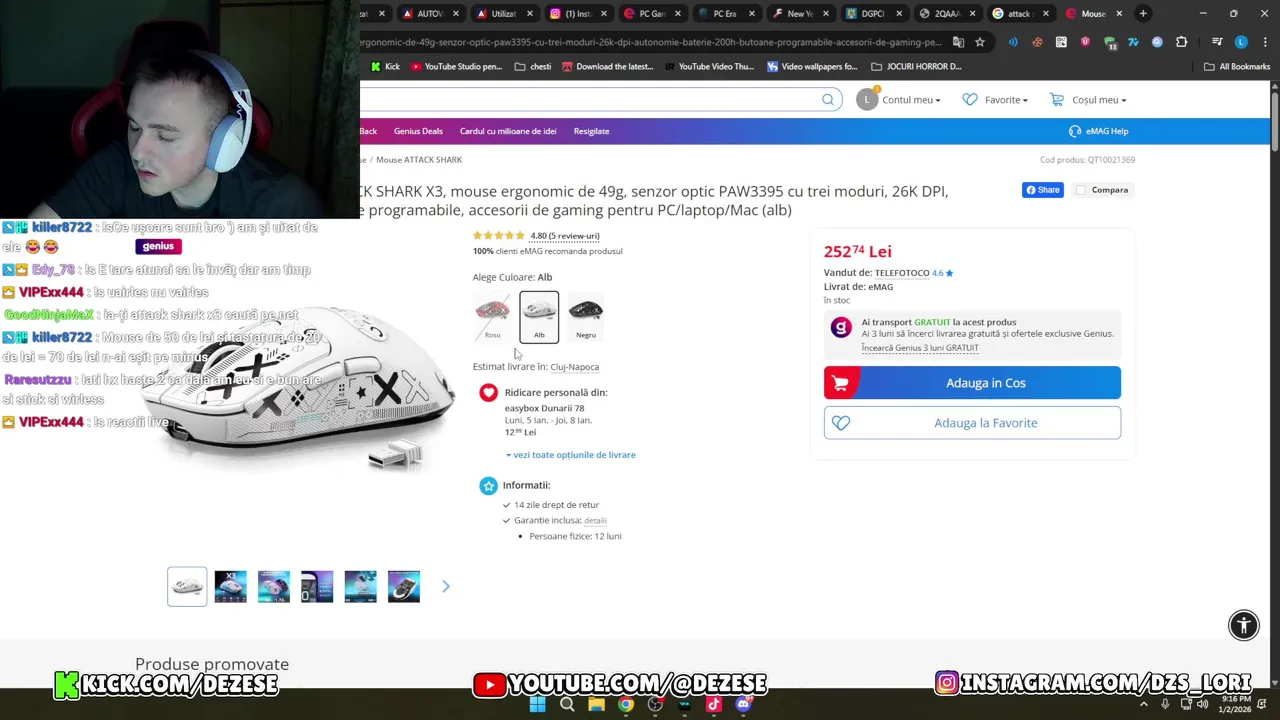Screen dimensions: 1280x720
Task: Open the accessibility widget icon
Action: point(1244,625)
